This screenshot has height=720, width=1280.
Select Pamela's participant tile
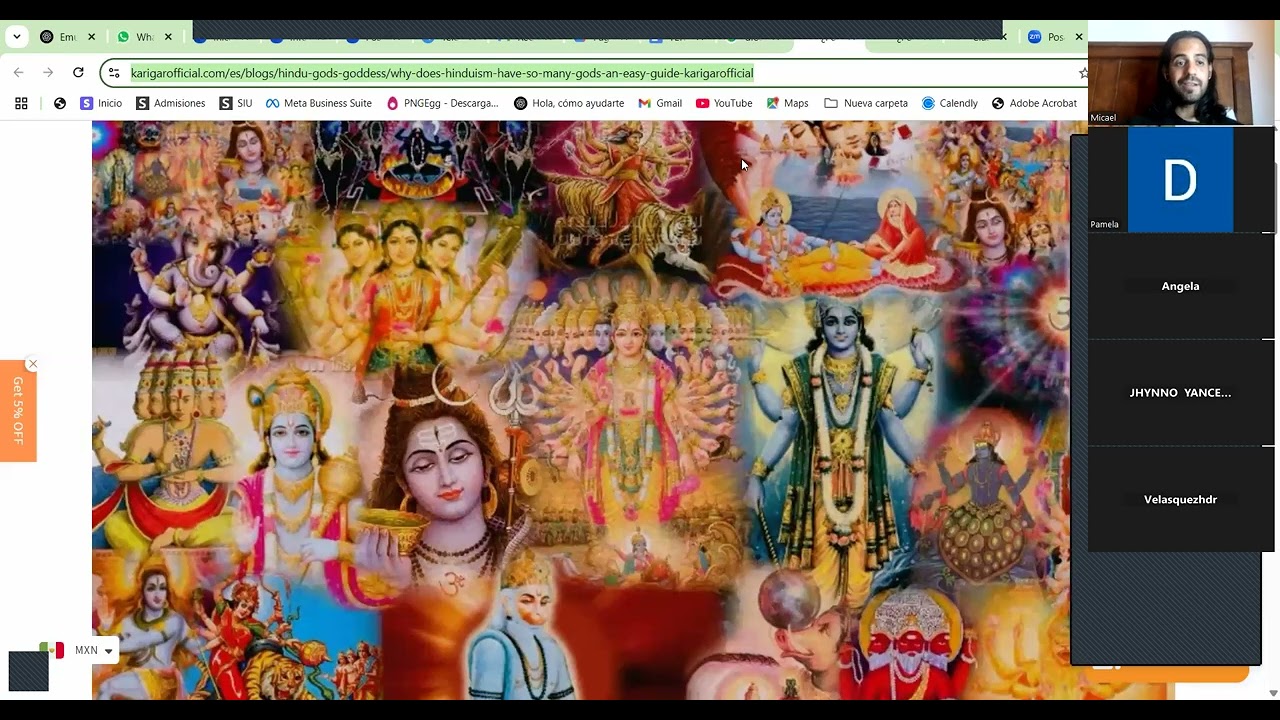(x=1180, y=180)
